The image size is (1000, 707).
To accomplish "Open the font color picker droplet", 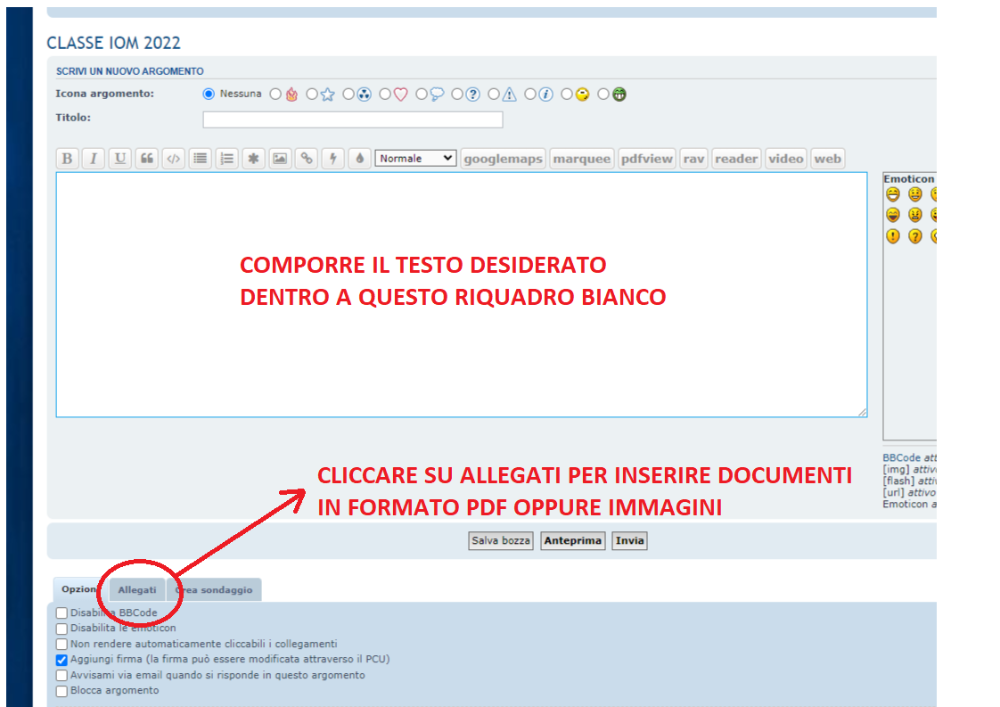I will [x=360, y=158].
